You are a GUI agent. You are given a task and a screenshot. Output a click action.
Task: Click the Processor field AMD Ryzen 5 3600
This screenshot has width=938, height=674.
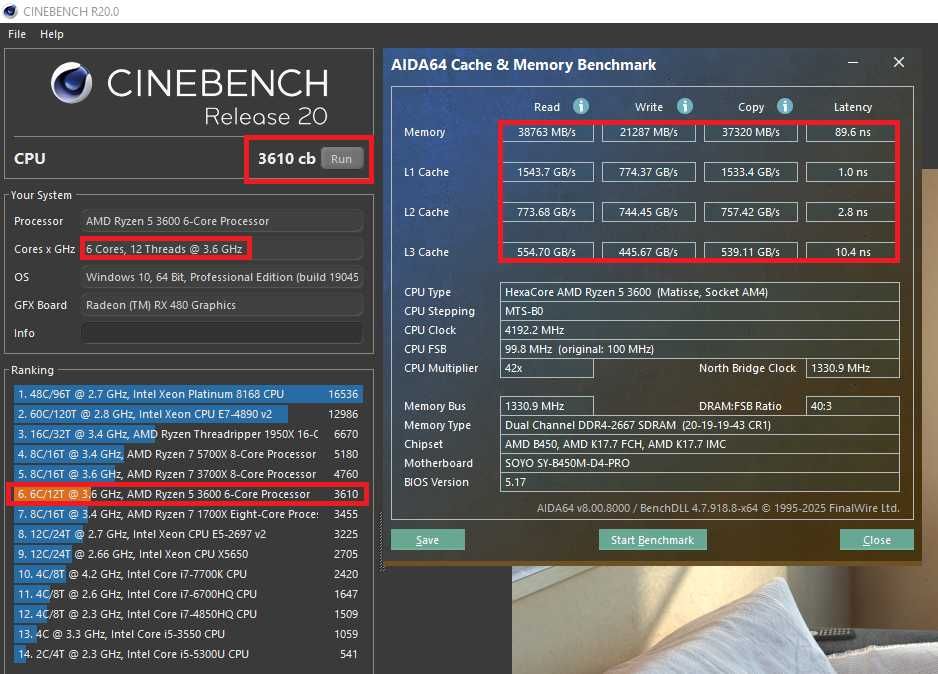[x=222, y=221]
